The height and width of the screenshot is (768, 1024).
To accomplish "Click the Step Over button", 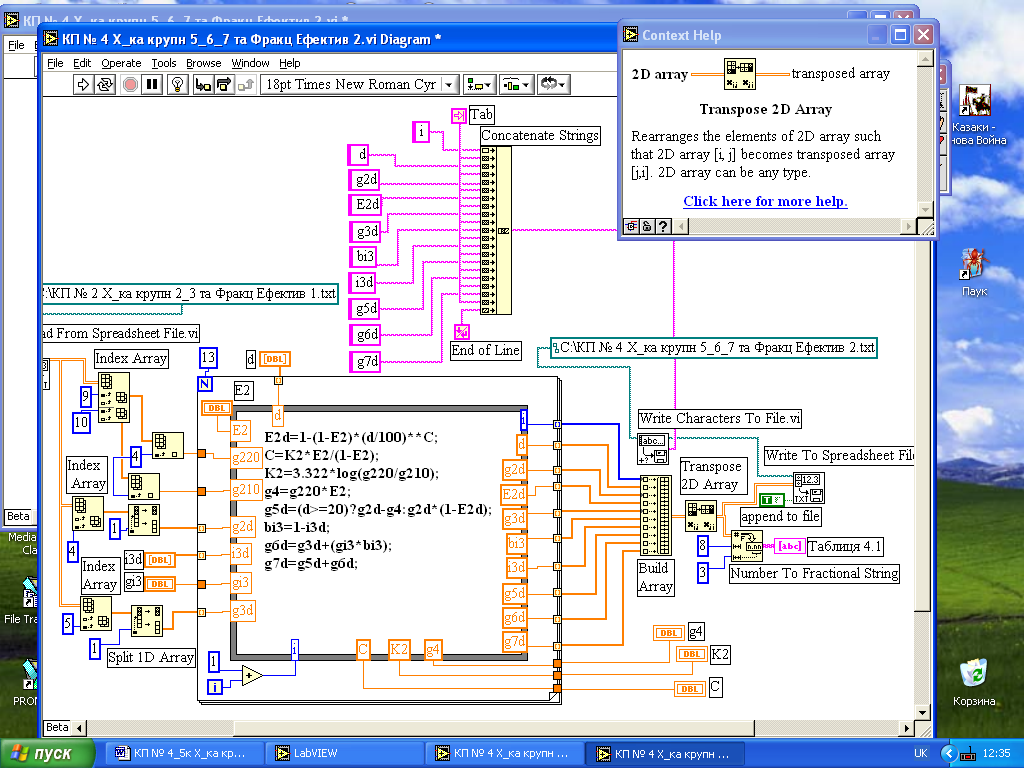I will [224, 84].
